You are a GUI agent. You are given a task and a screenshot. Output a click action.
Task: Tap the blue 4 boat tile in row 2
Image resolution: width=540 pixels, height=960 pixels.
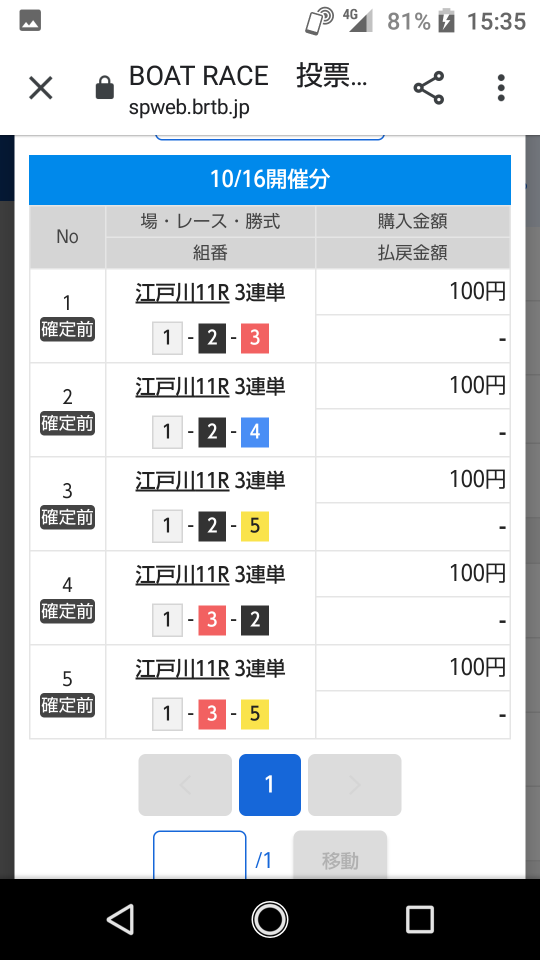pyautogui.click(x=255, y=432)
